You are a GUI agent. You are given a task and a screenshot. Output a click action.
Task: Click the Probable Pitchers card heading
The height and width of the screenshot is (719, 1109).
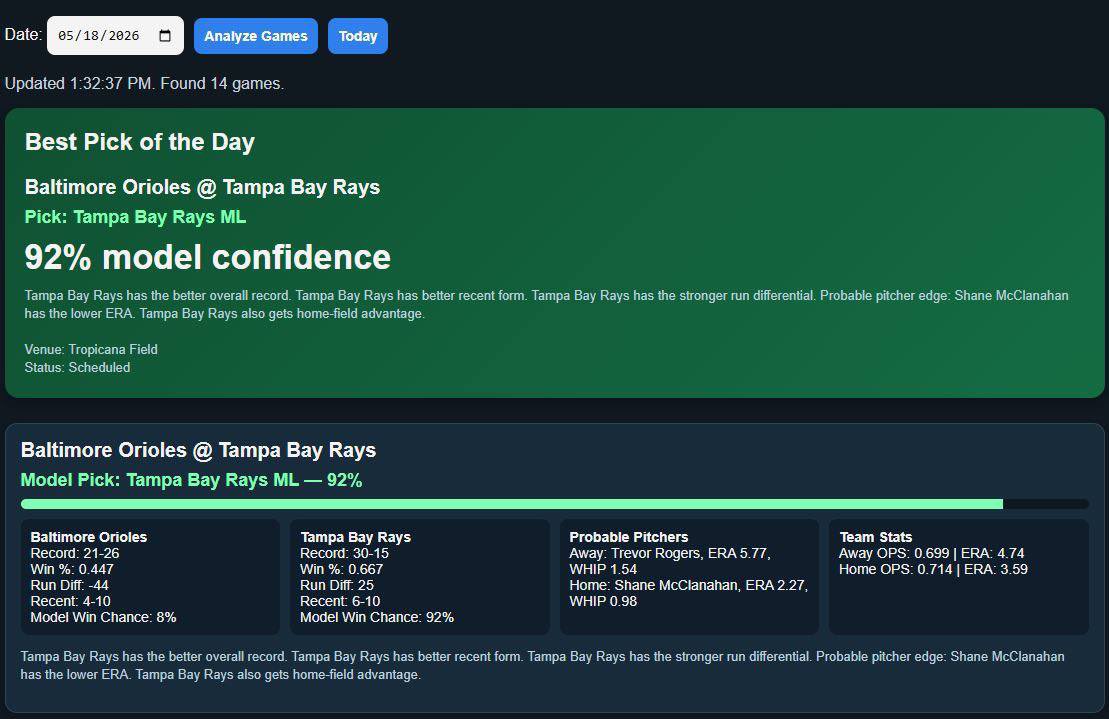(x=629, y=537)
